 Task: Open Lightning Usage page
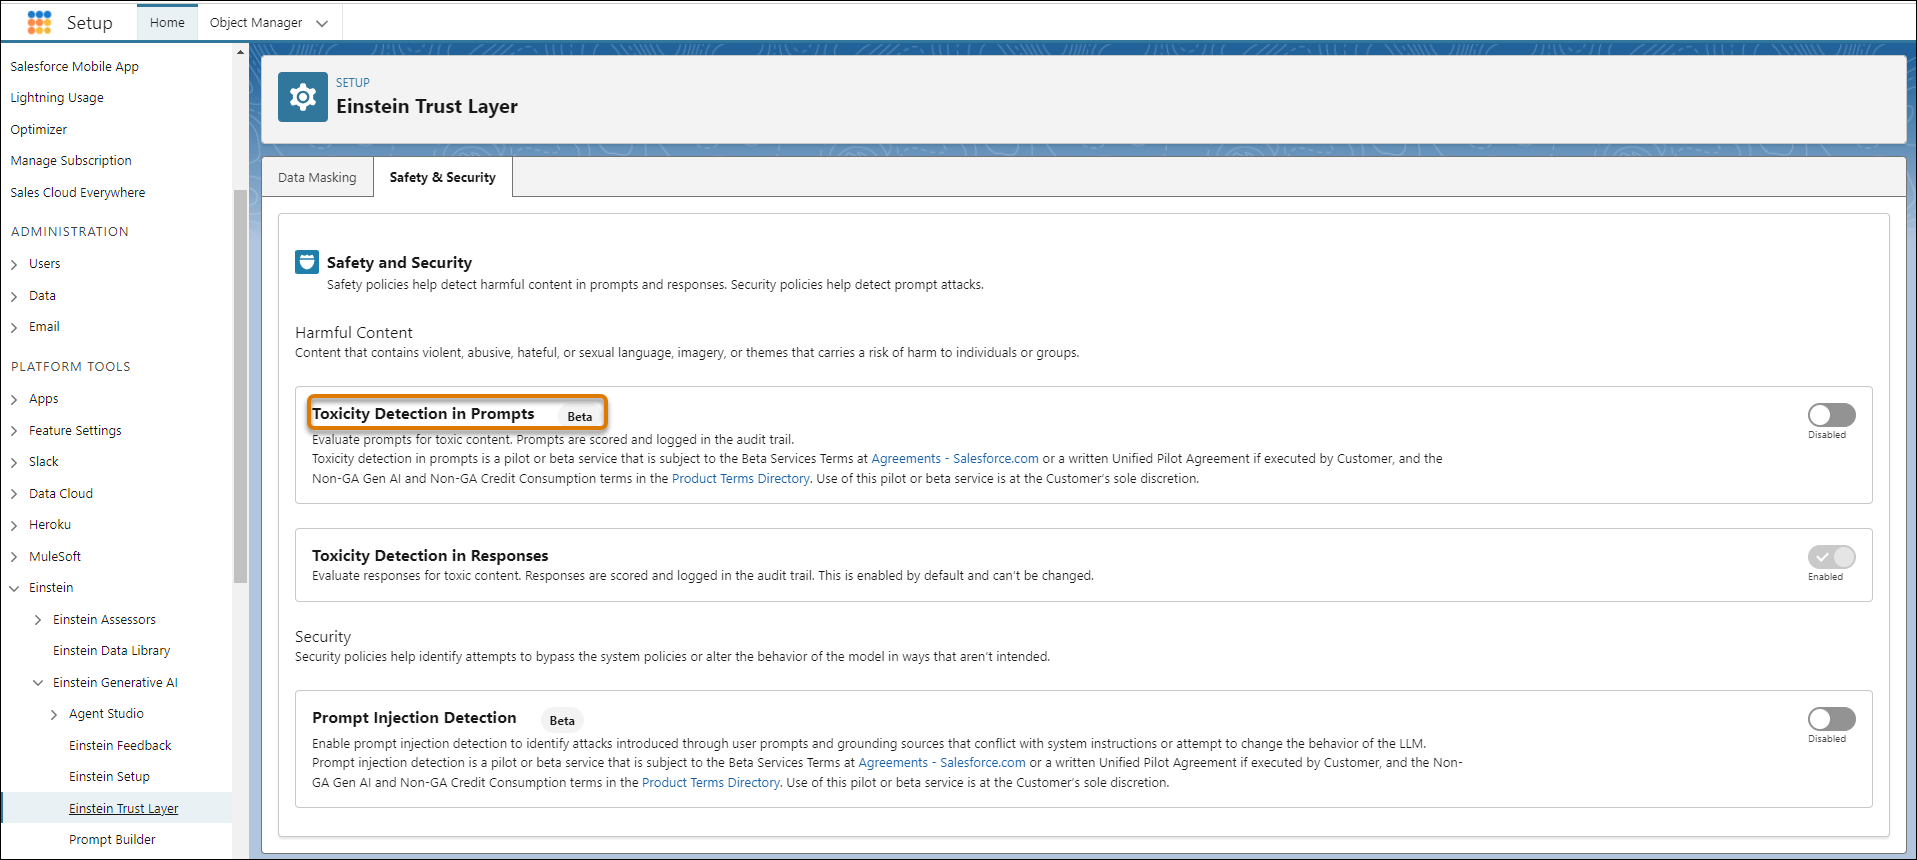click(x=57, y=98)
